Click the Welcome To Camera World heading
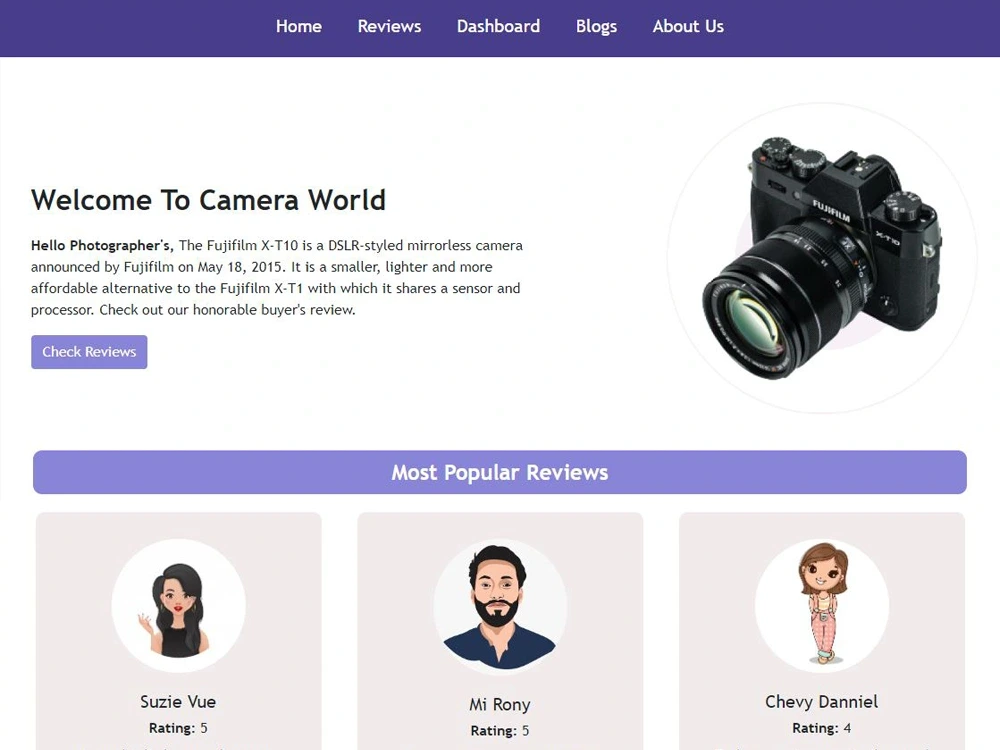Screen dimensions: 1000x750 click(209, 200)
